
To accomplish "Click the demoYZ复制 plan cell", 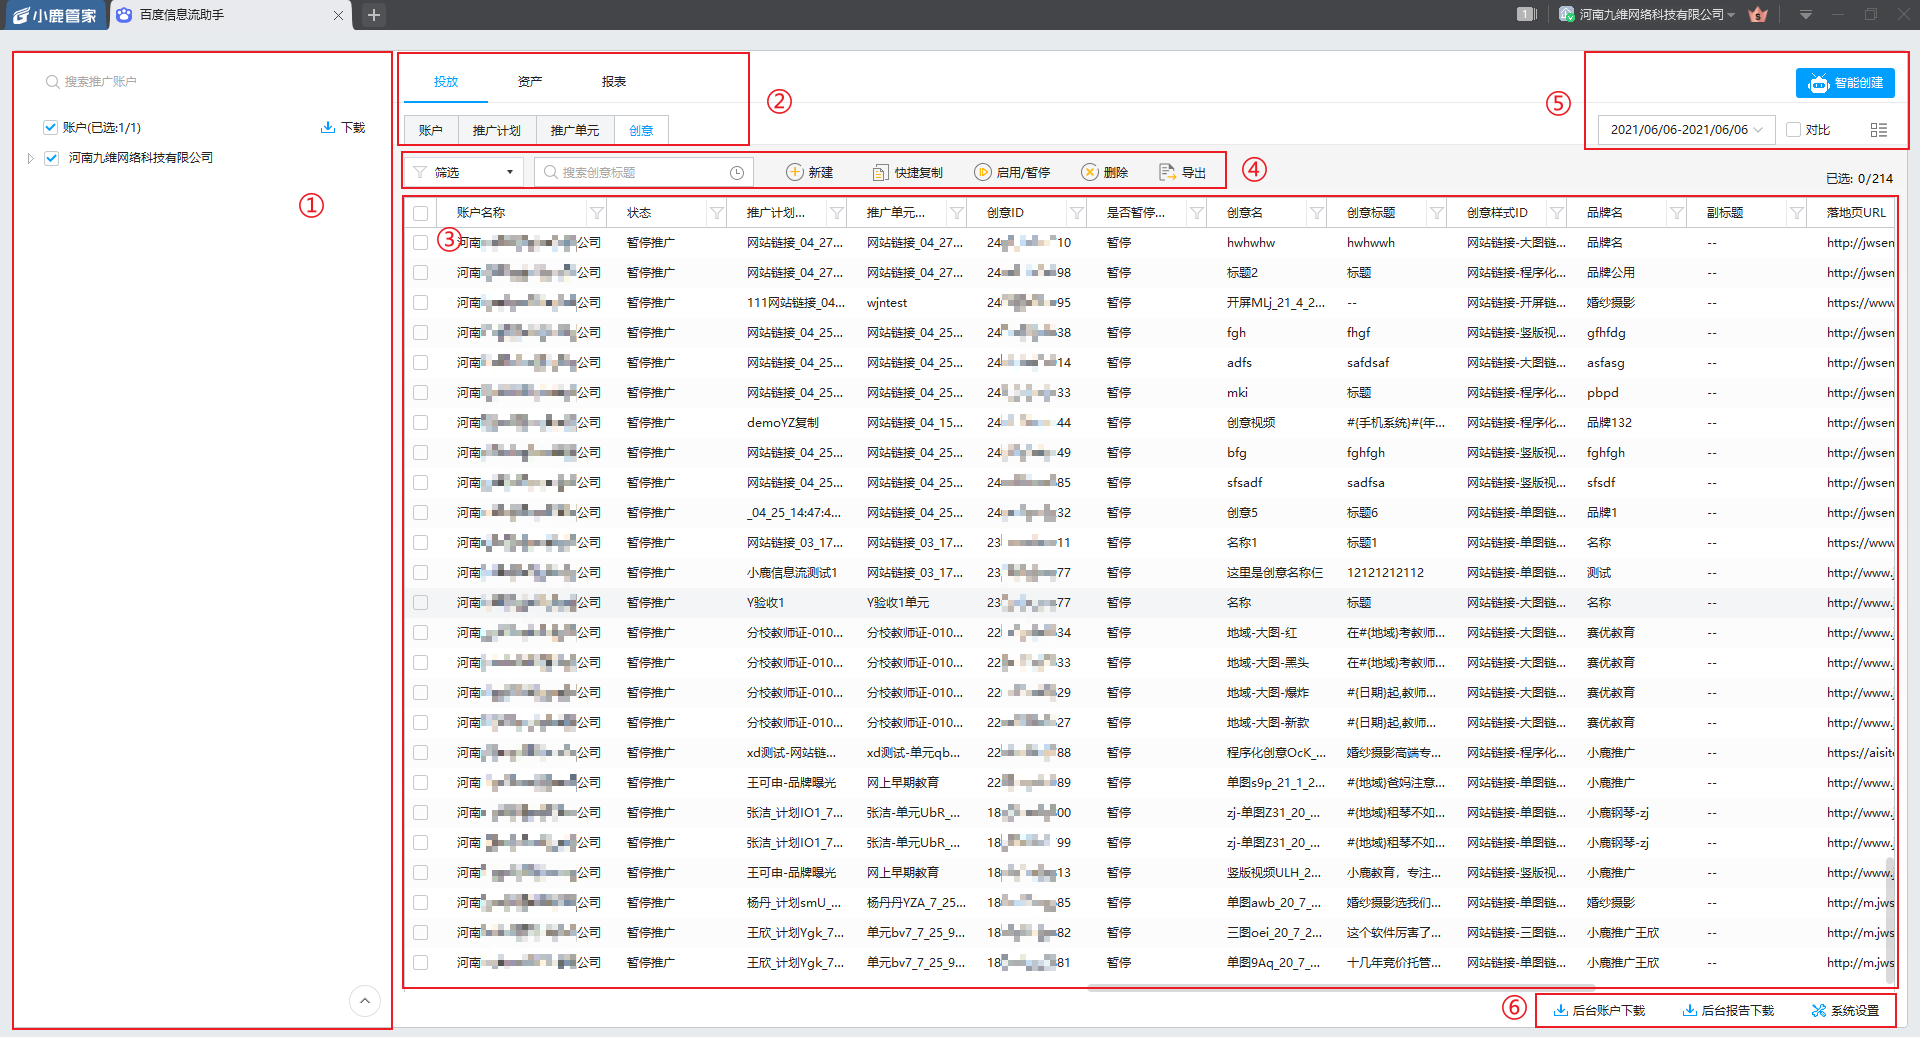I will coord(783,422).
